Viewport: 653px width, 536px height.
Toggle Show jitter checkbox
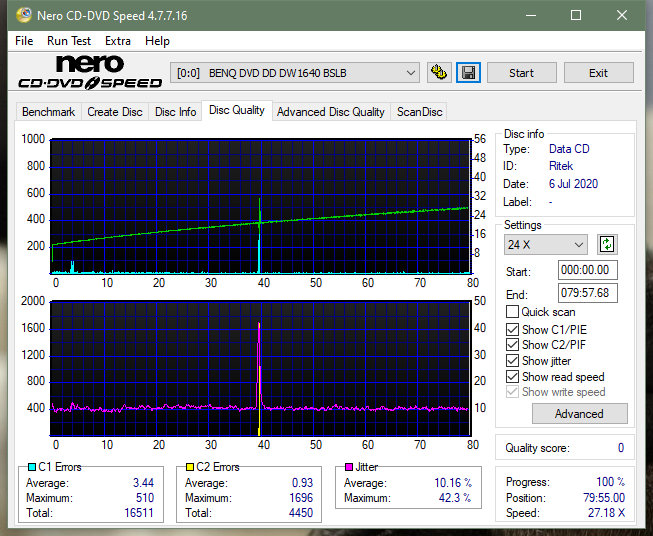512,361
